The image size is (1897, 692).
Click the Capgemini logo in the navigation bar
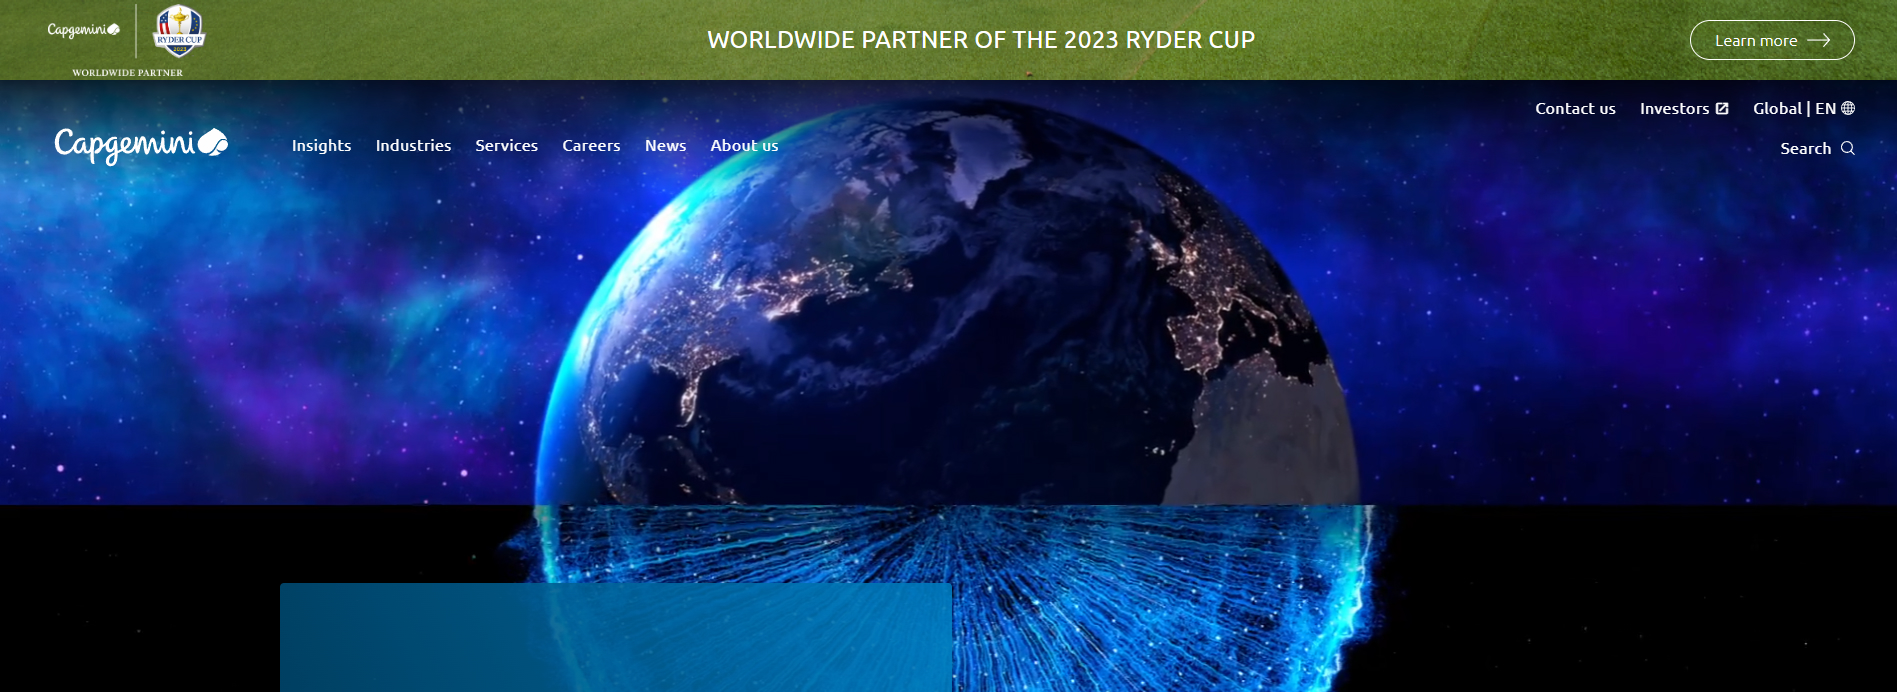click(x=141, y=146)
